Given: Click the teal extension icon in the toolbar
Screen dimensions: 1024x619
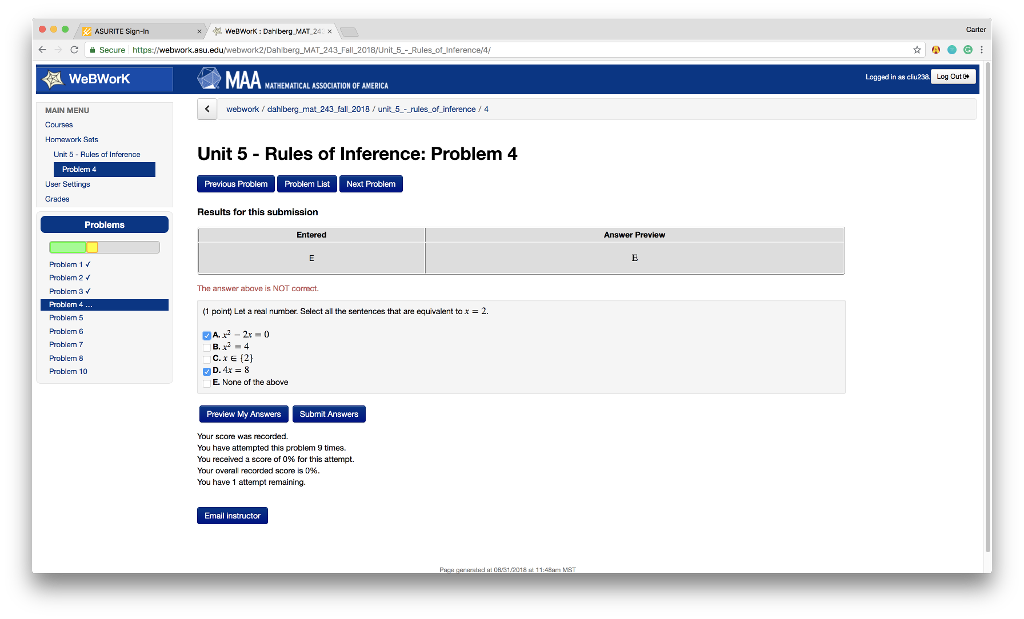Looking at the screenshot, I should tap(952, 50).
